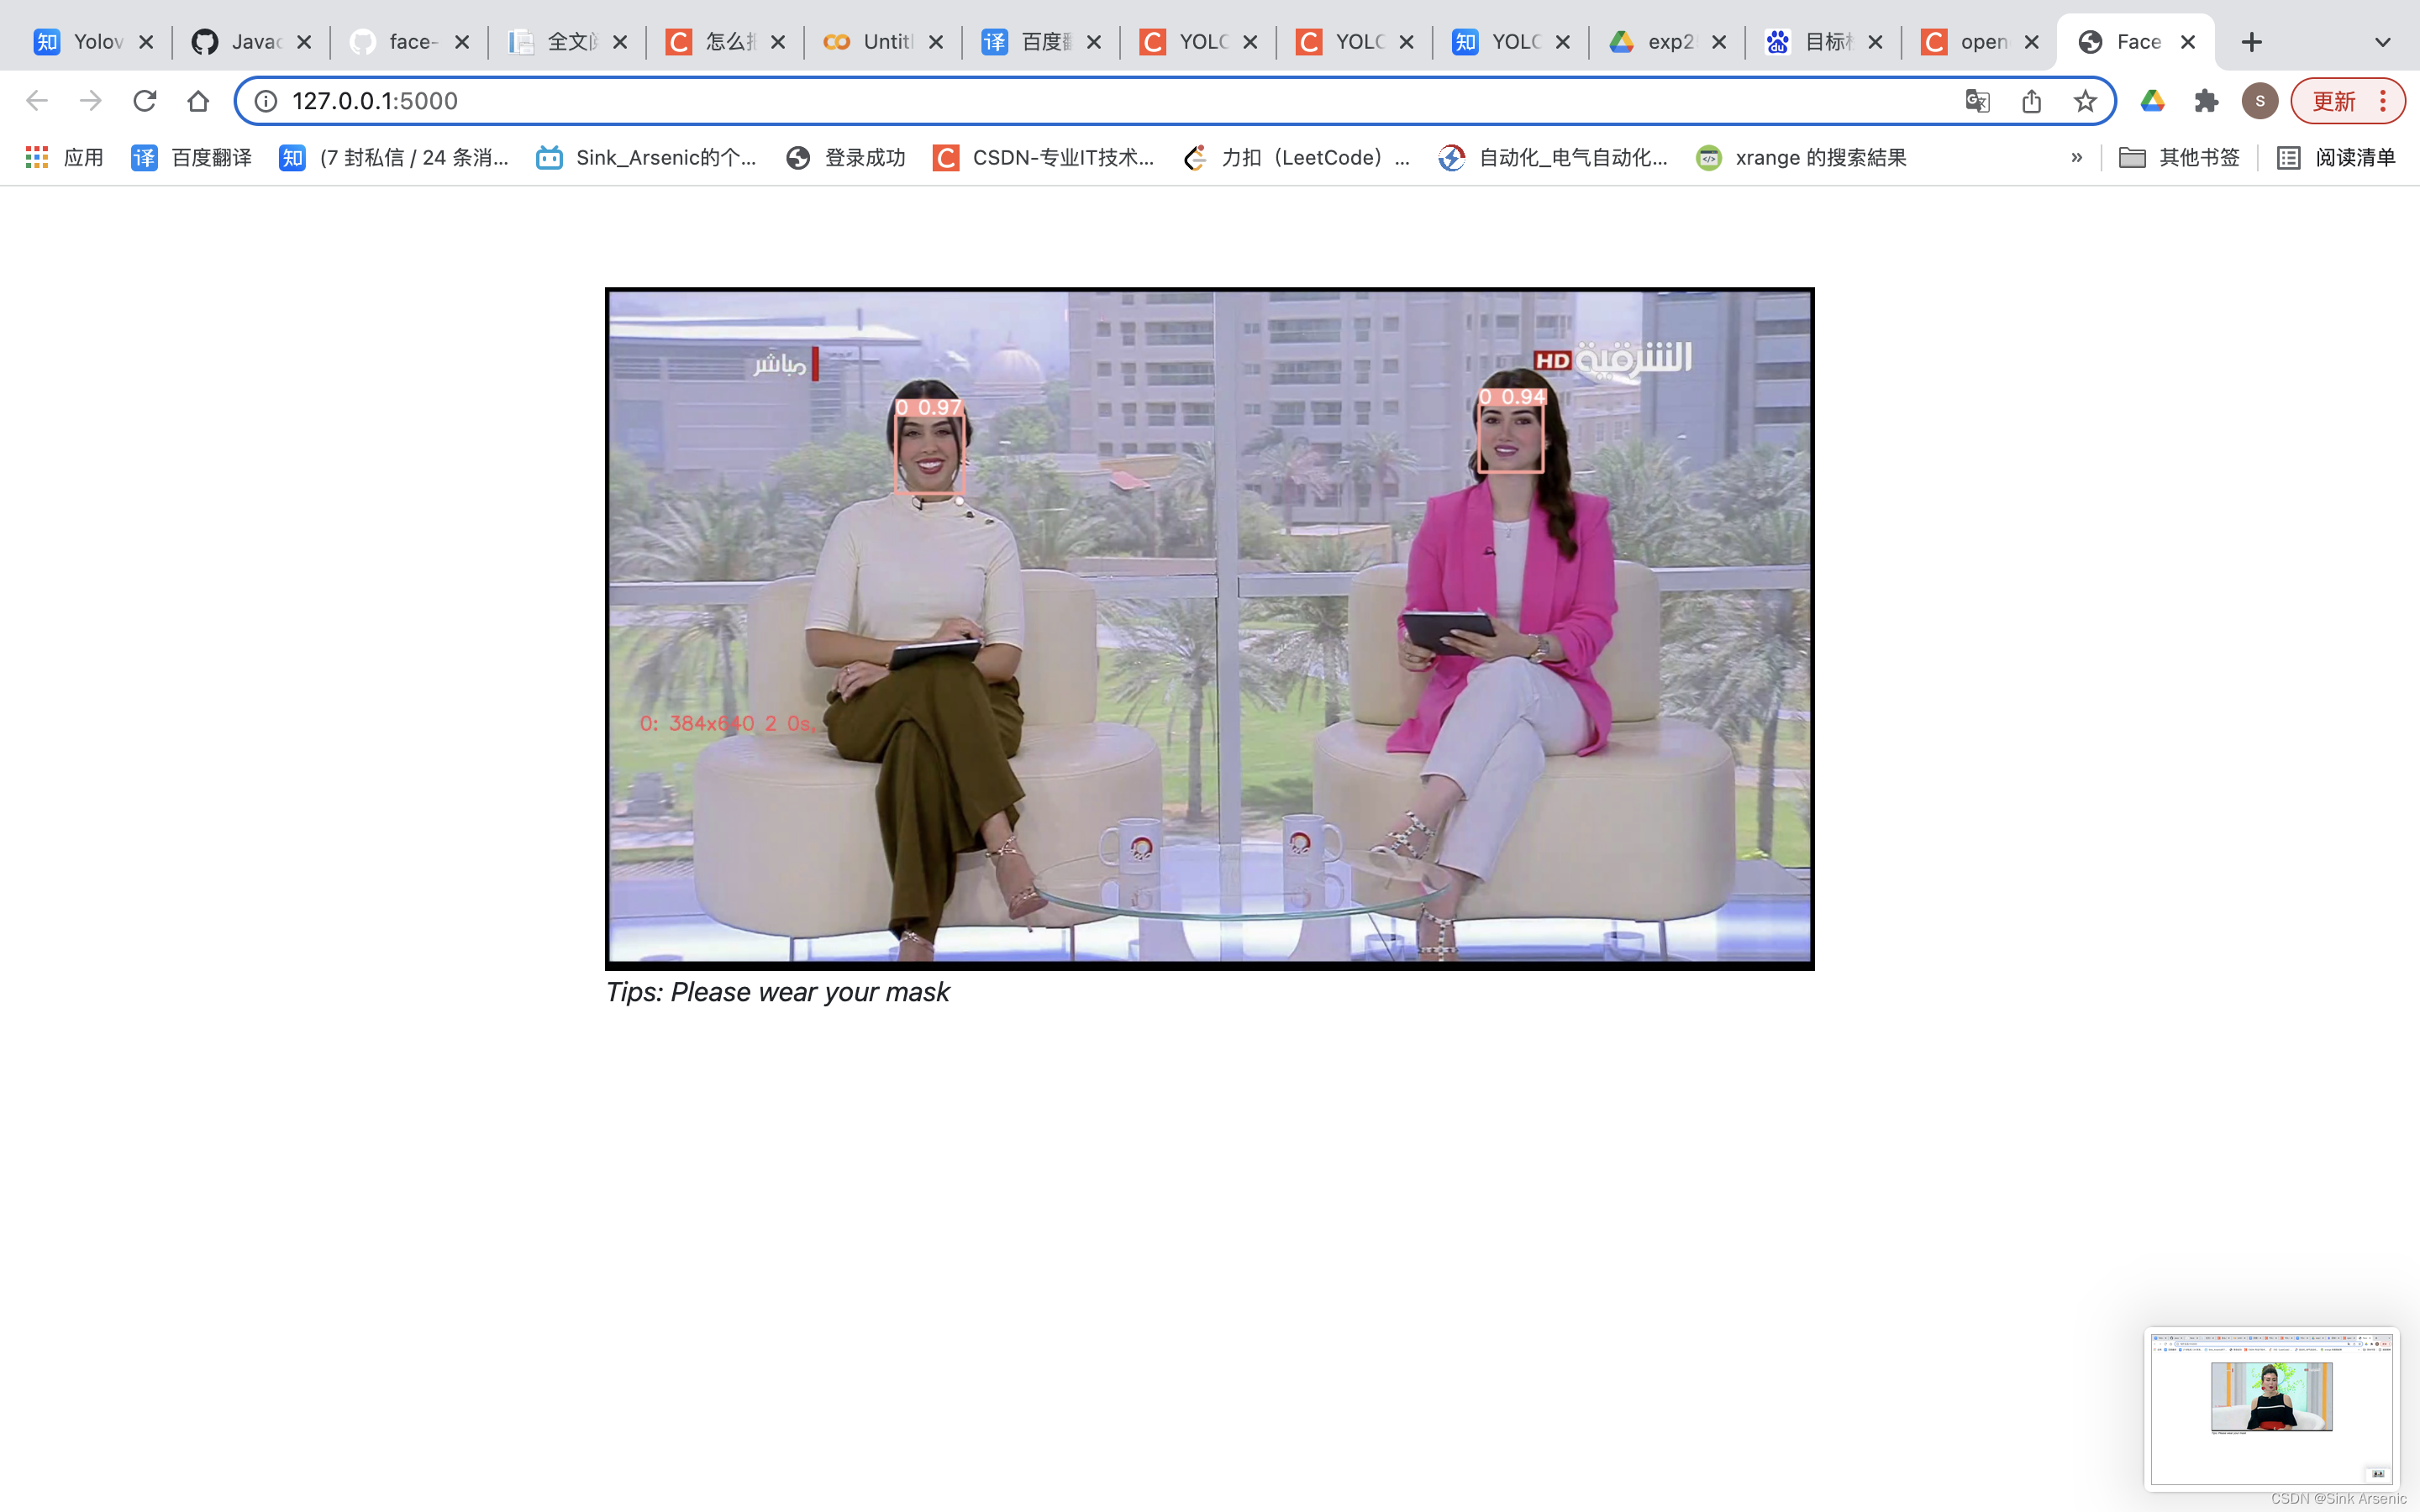Open the Extensions puzzle icon
The image size is (2420, 1512).
coord(2206,101)
